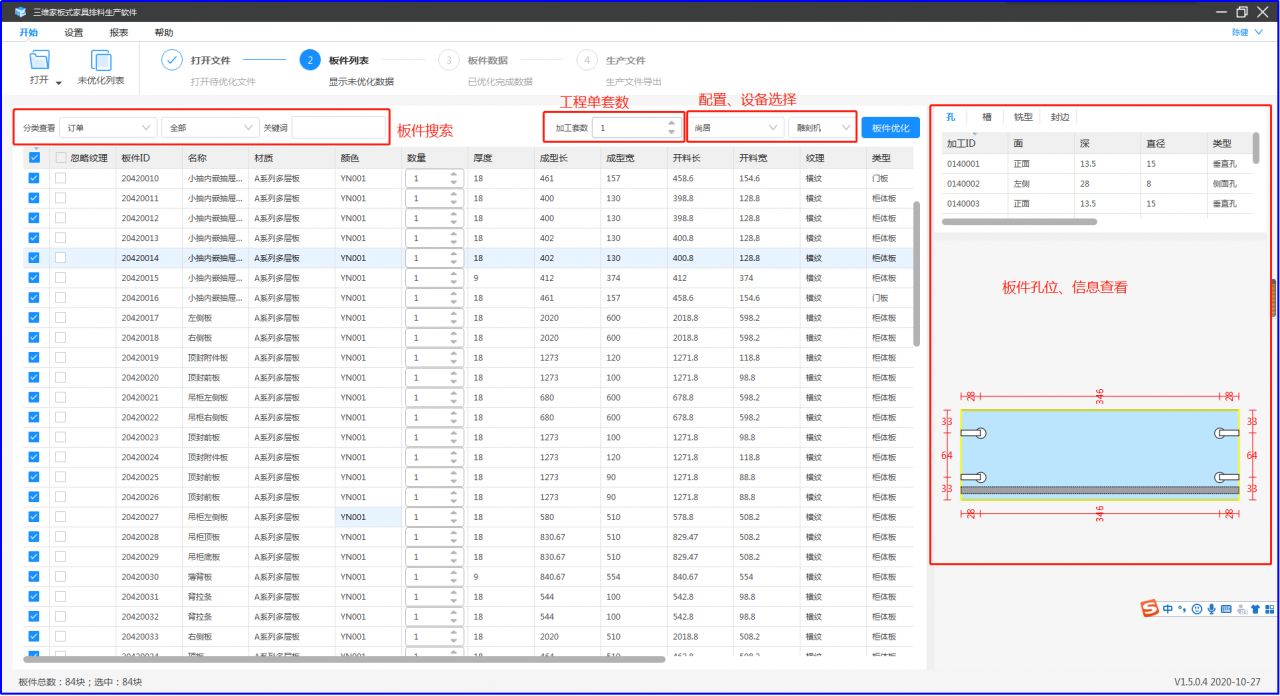Open the 未优化列表 list icon
Screen dimensions: 1280x696
[101, 60]
